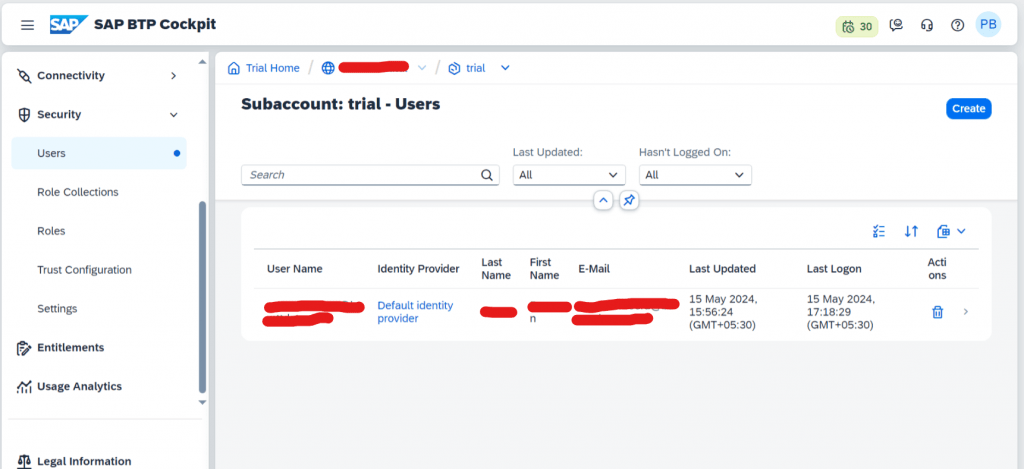Viewport: 1024px width, 469px height.
Task: Click the E-Mail column header
Action: 594,268
